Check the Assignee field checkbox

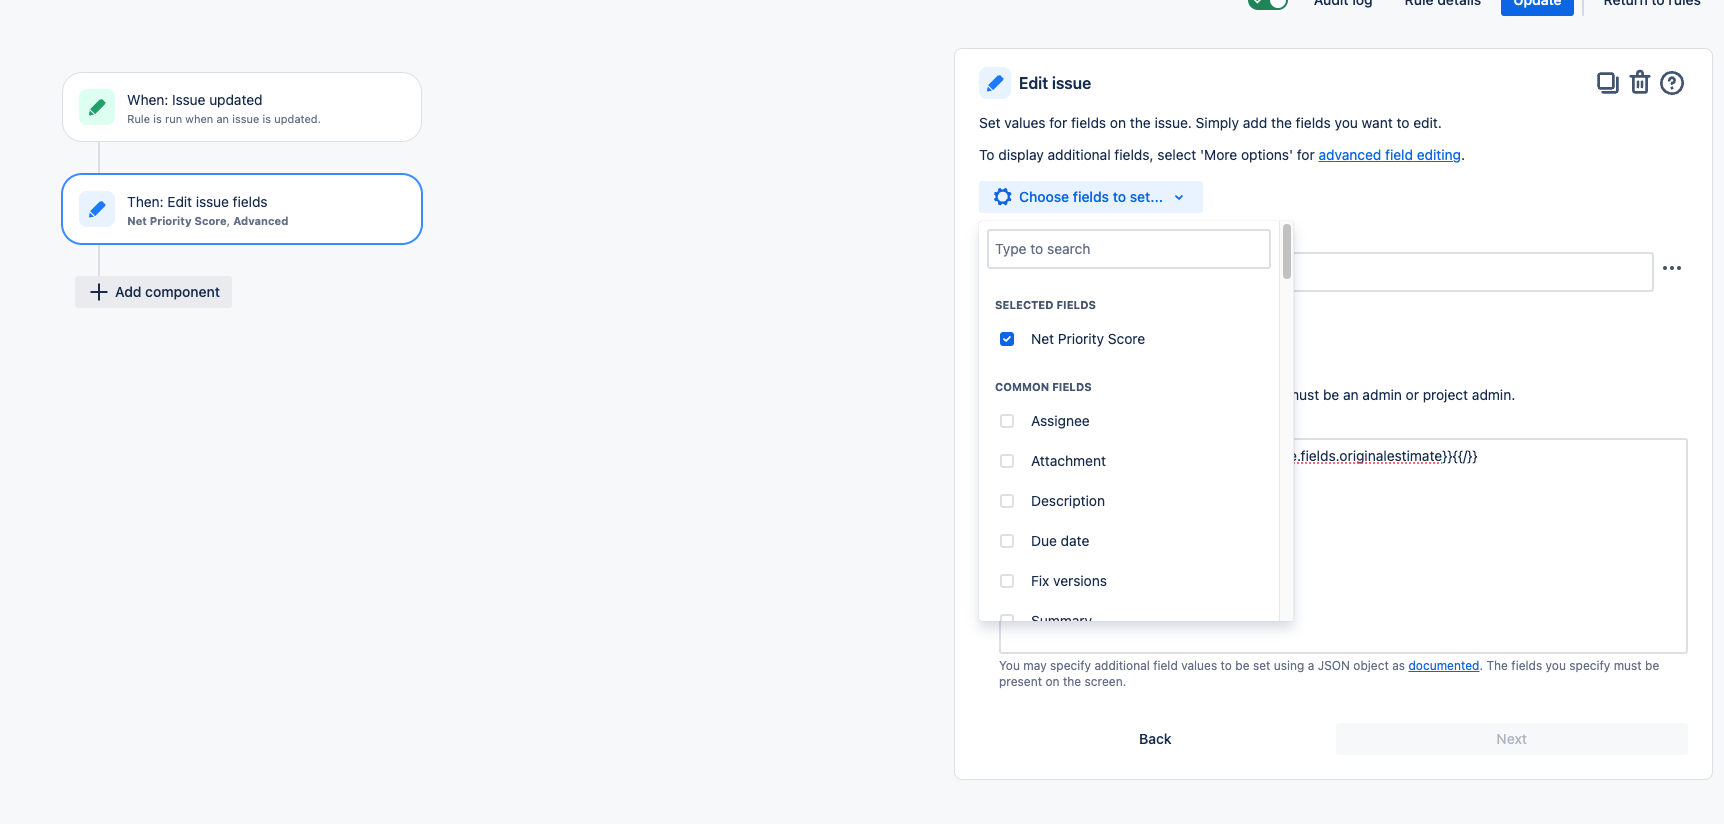(x=1007, y=421)
